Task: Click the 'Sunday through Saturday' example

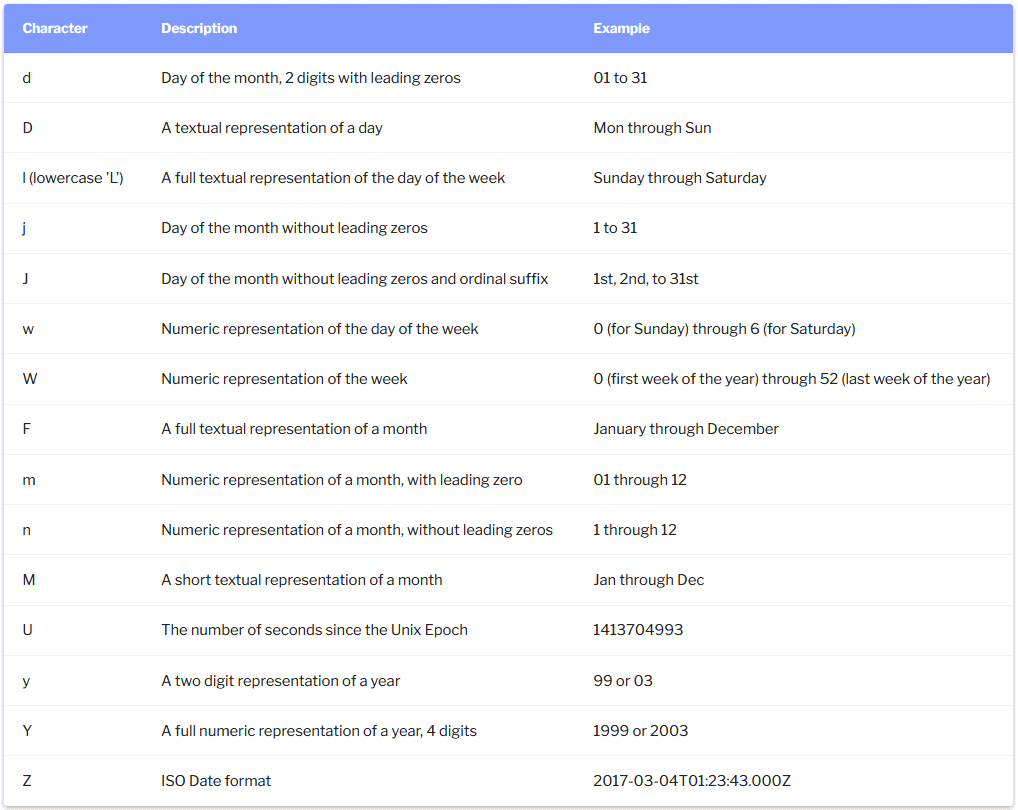Action: coord(680,178)
